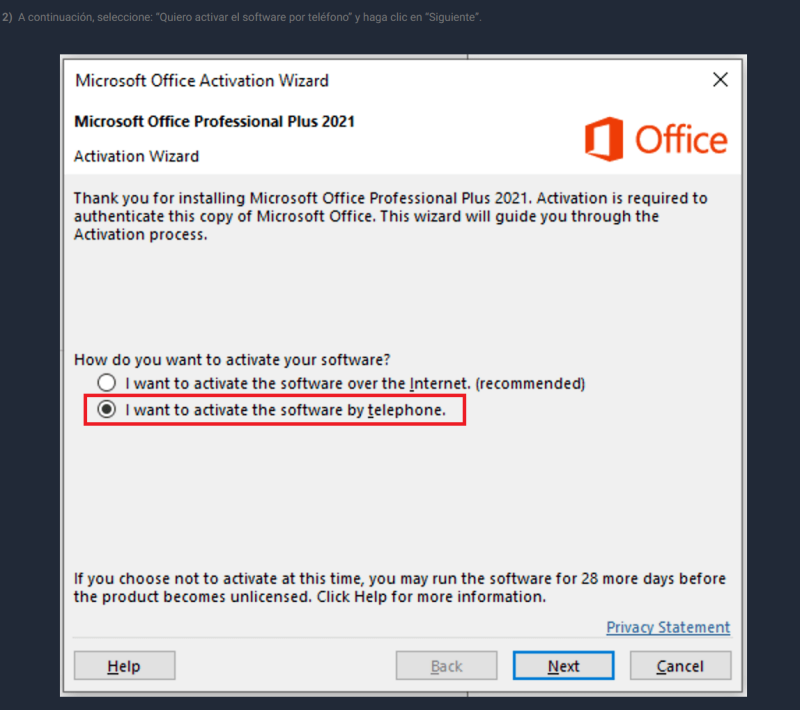The width and height of the screenshot is (800, 710).
Task: Click the 'Activation Wizard' subheading text
Action: click(x=136, y=156)
